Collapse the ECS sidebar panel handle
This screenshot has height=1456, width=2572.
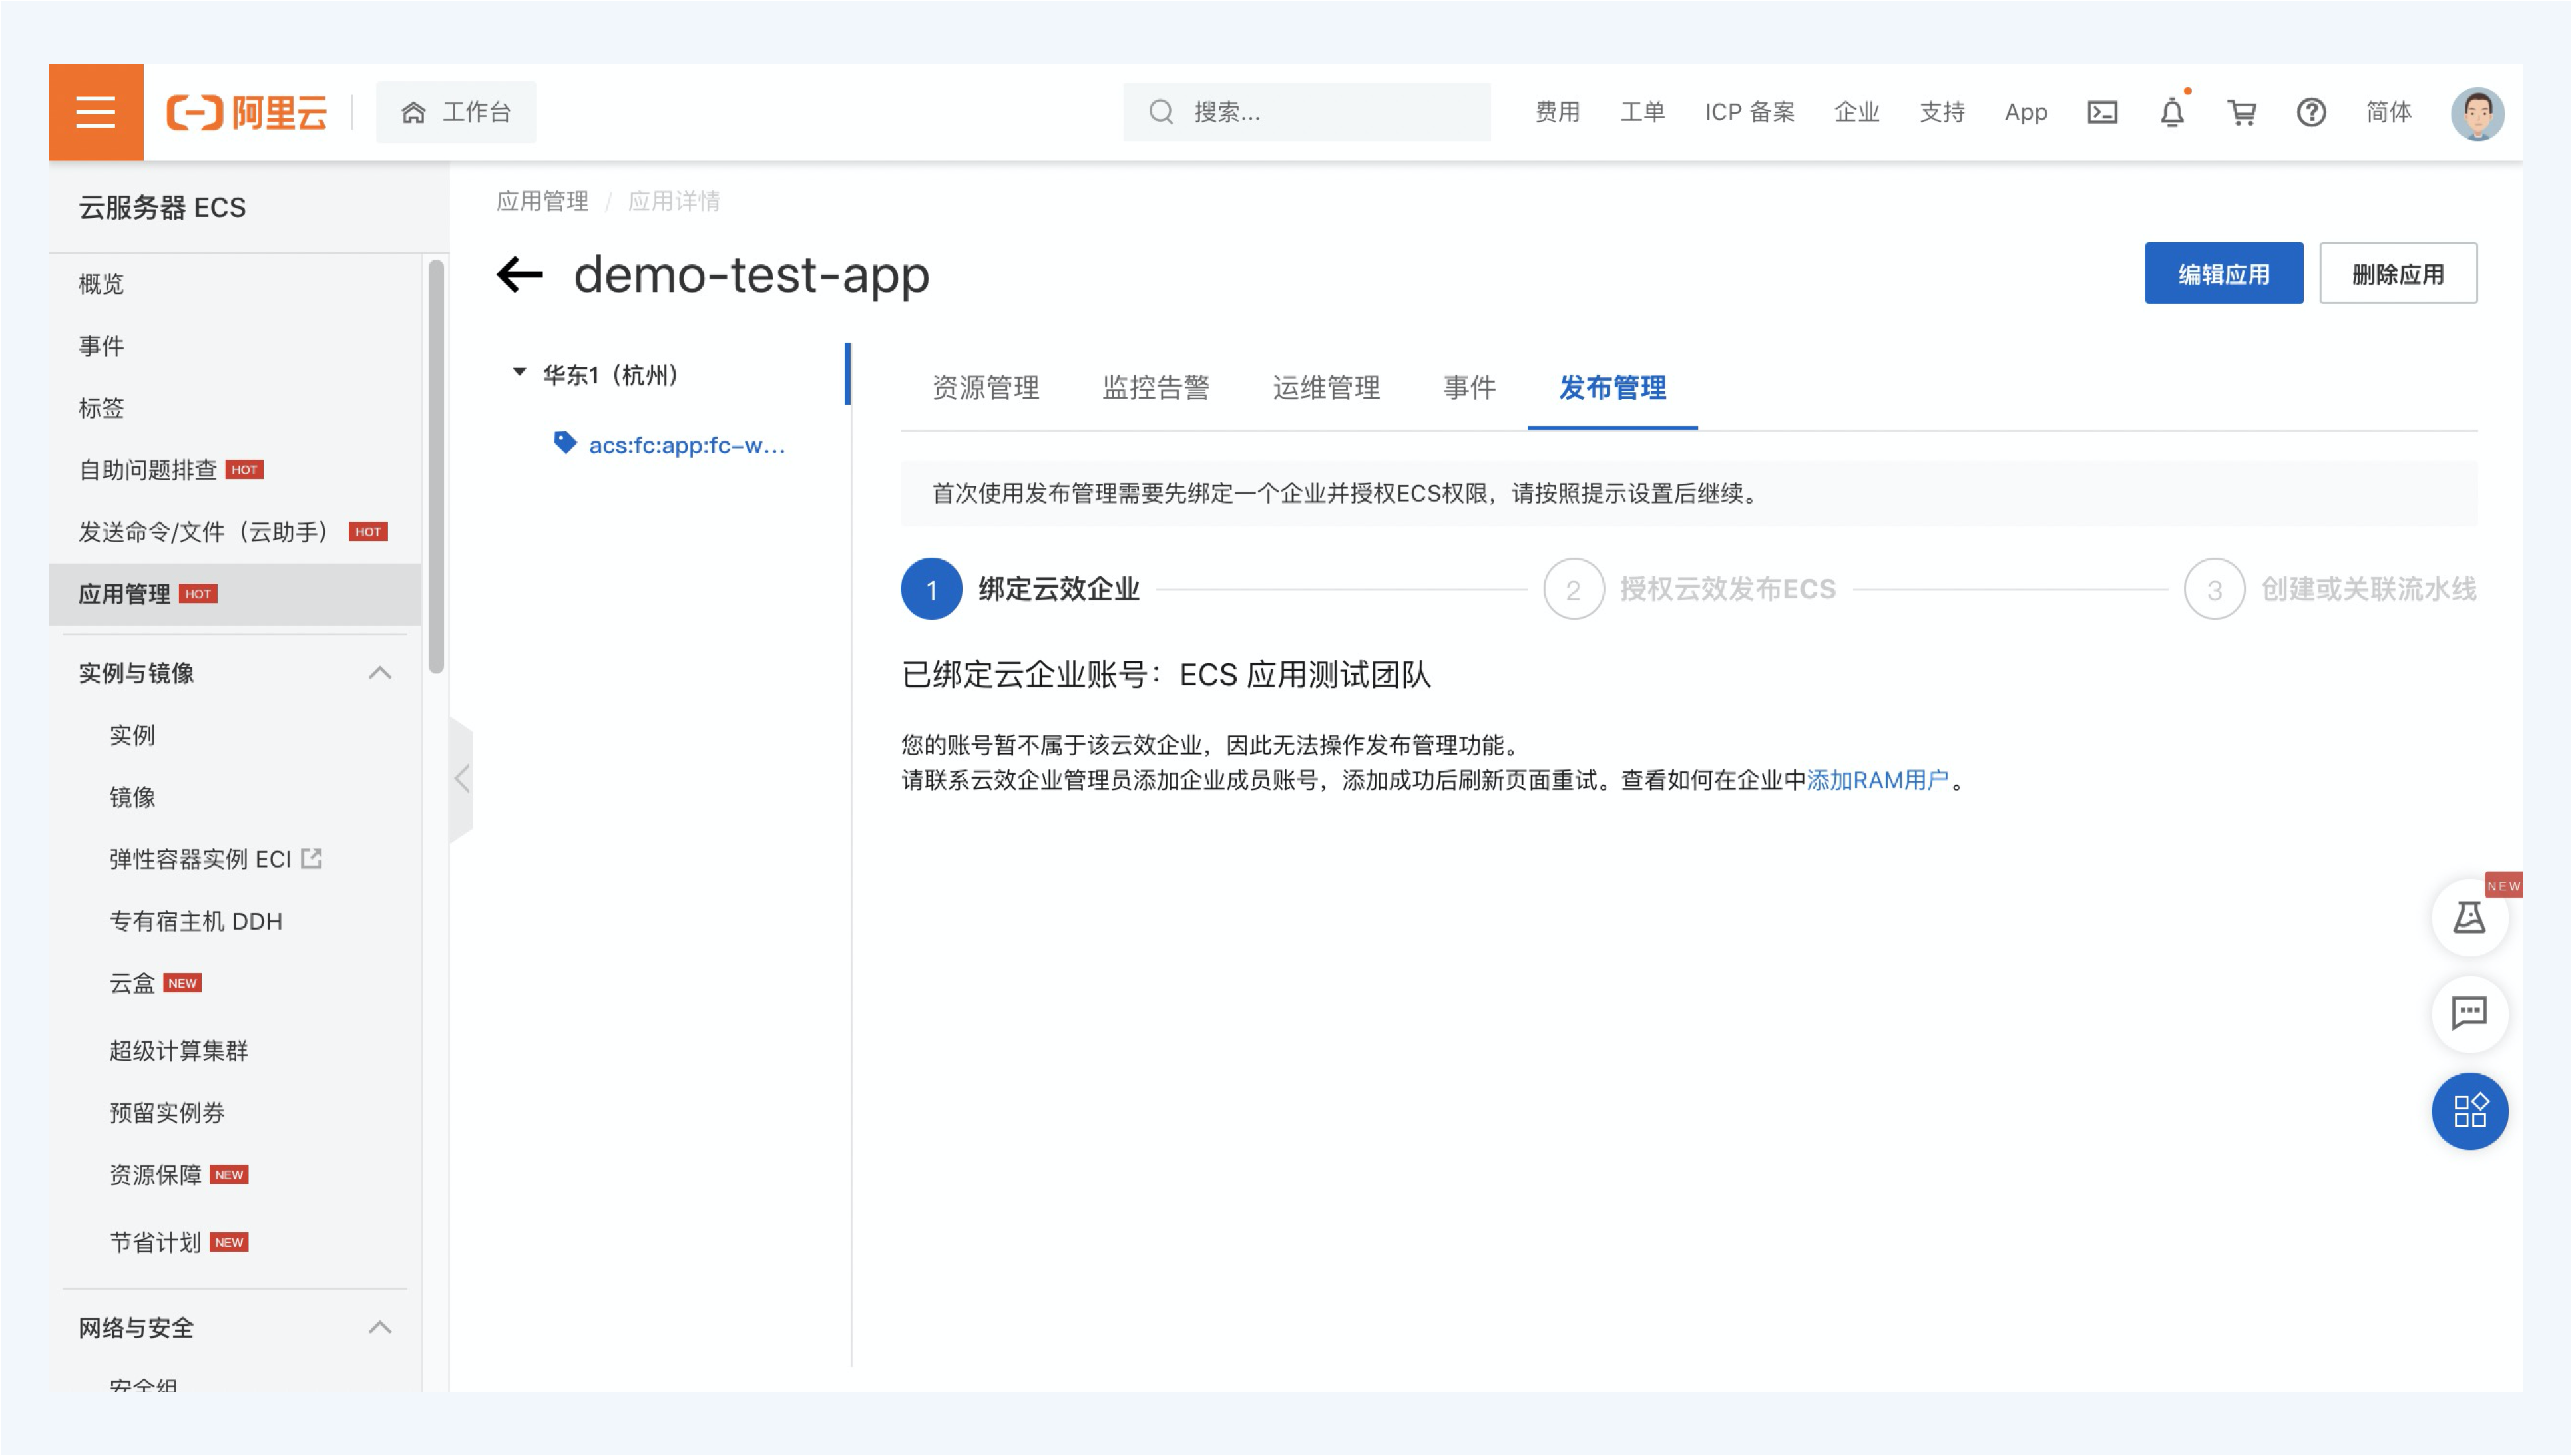click(x=461, y=778)
